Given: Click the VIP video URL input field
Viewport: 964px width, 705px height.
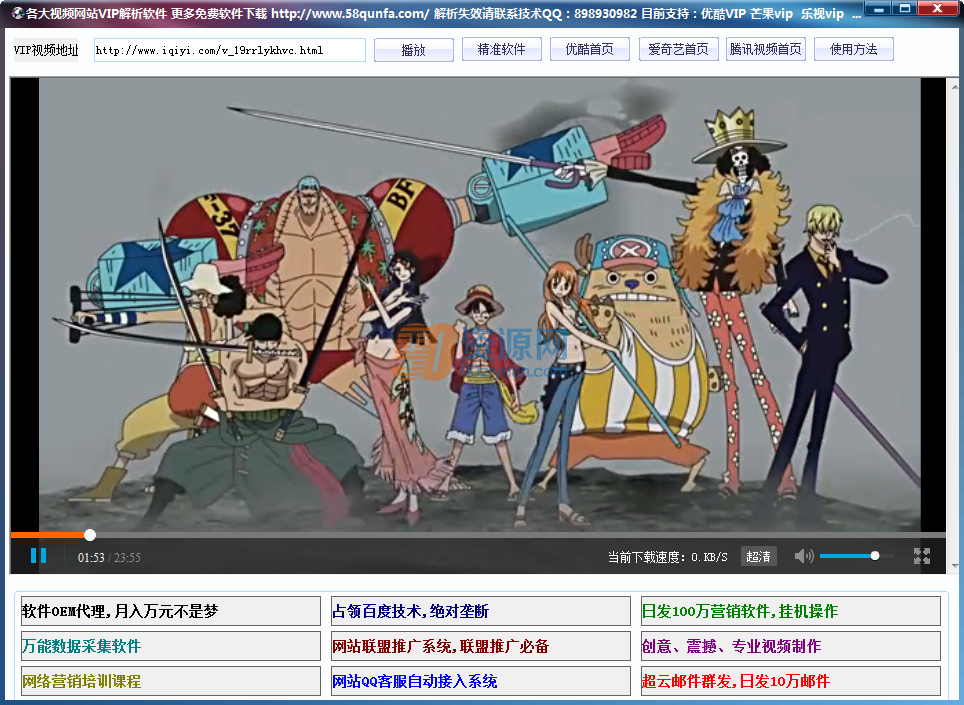Looking at the screenshot, I should pos(230,50).
